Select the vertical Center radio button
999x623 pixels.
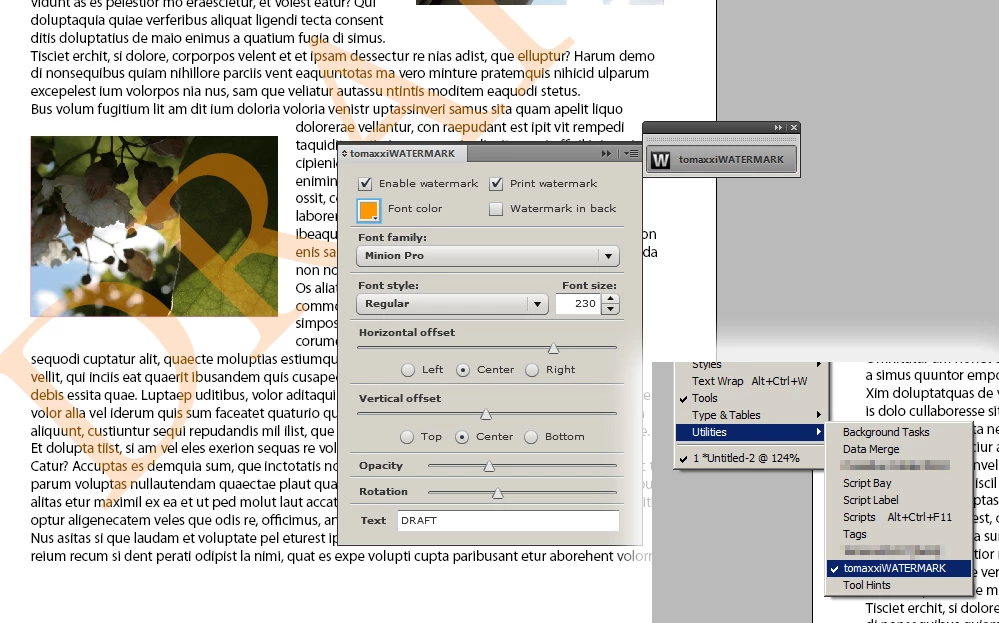click(x=462, y=437)
